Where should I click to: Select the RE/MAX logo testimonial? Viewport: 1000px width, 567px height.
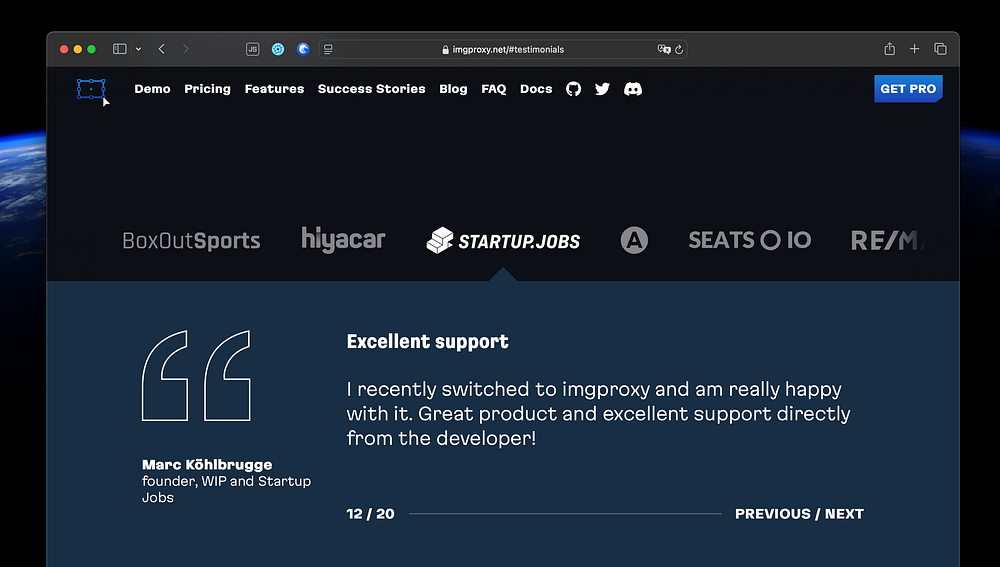[886, 240]
